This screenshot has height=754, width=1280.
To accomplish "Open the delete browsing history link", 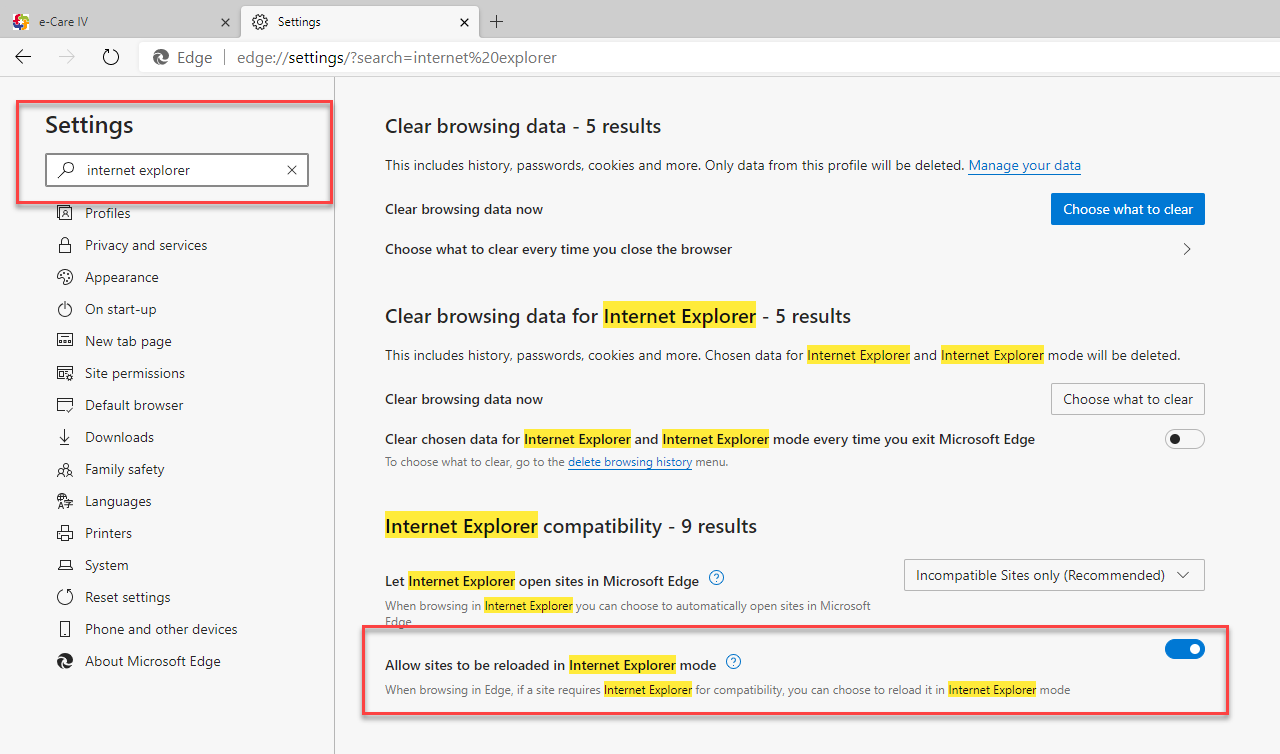I will pyautogui.click(x=629, y=462).
